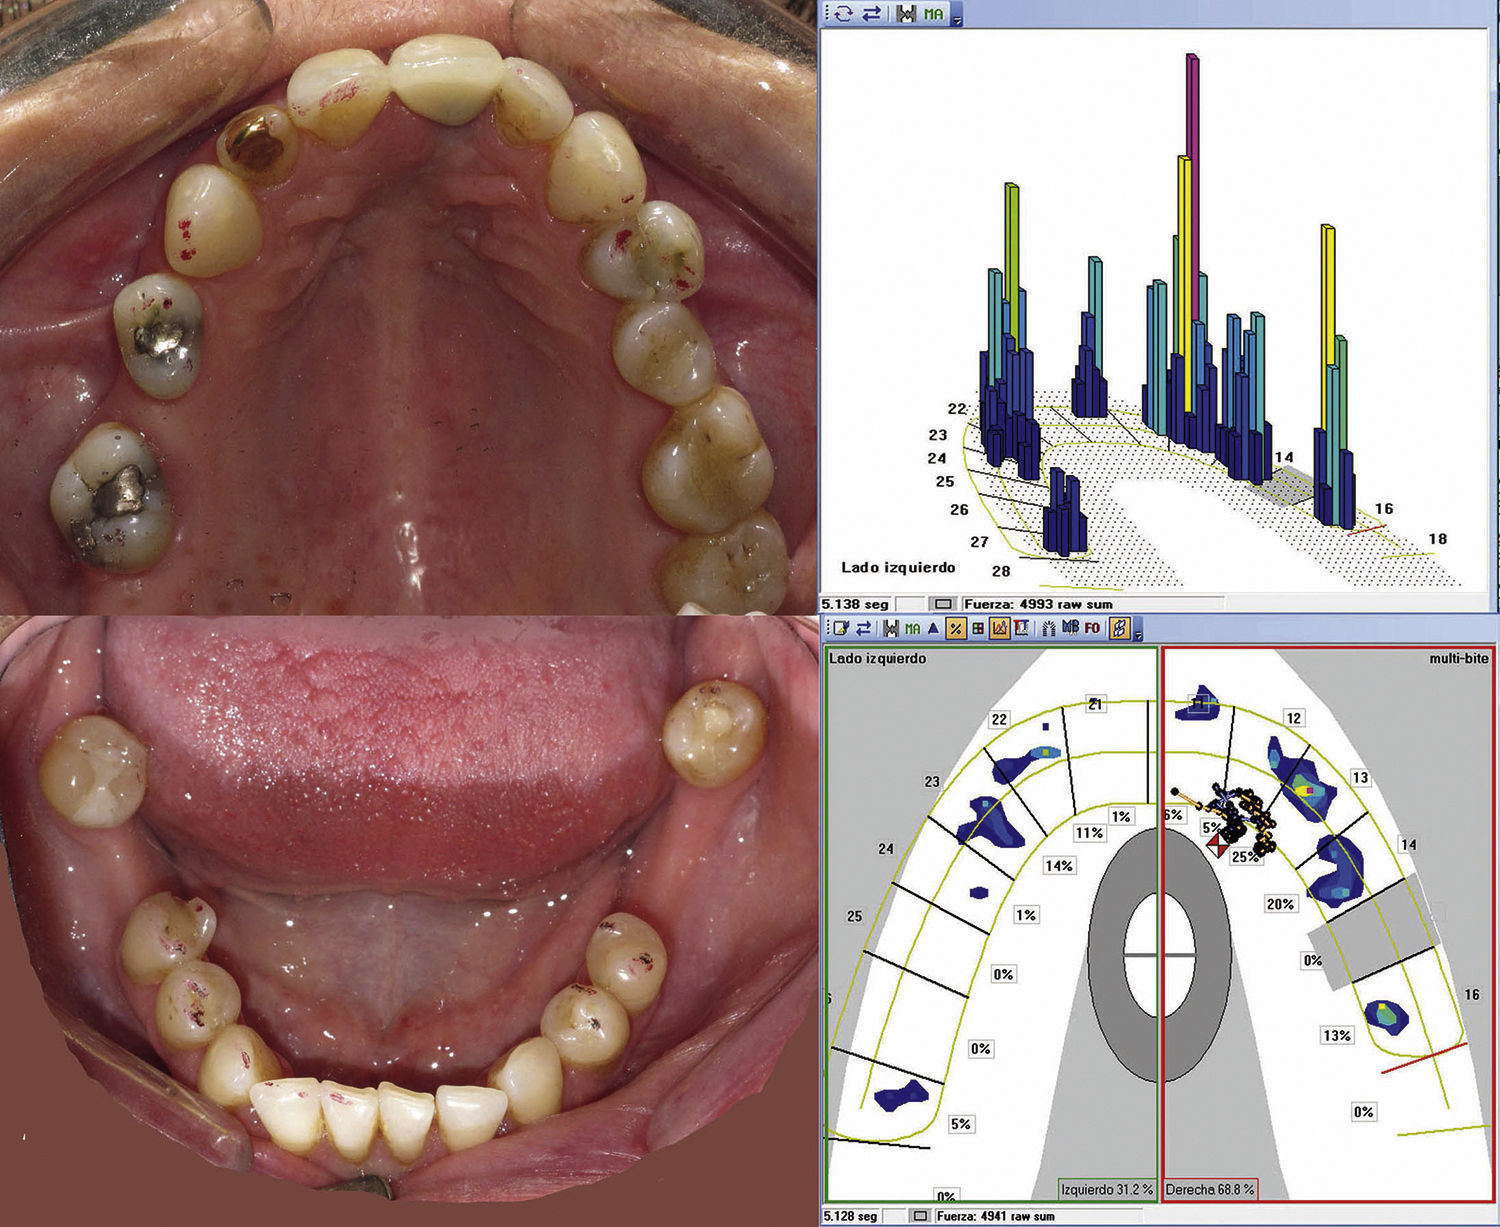Click the four-color grid icon in lower toolbar
Screen dimensions: 1500x1227
coord(977,628)
